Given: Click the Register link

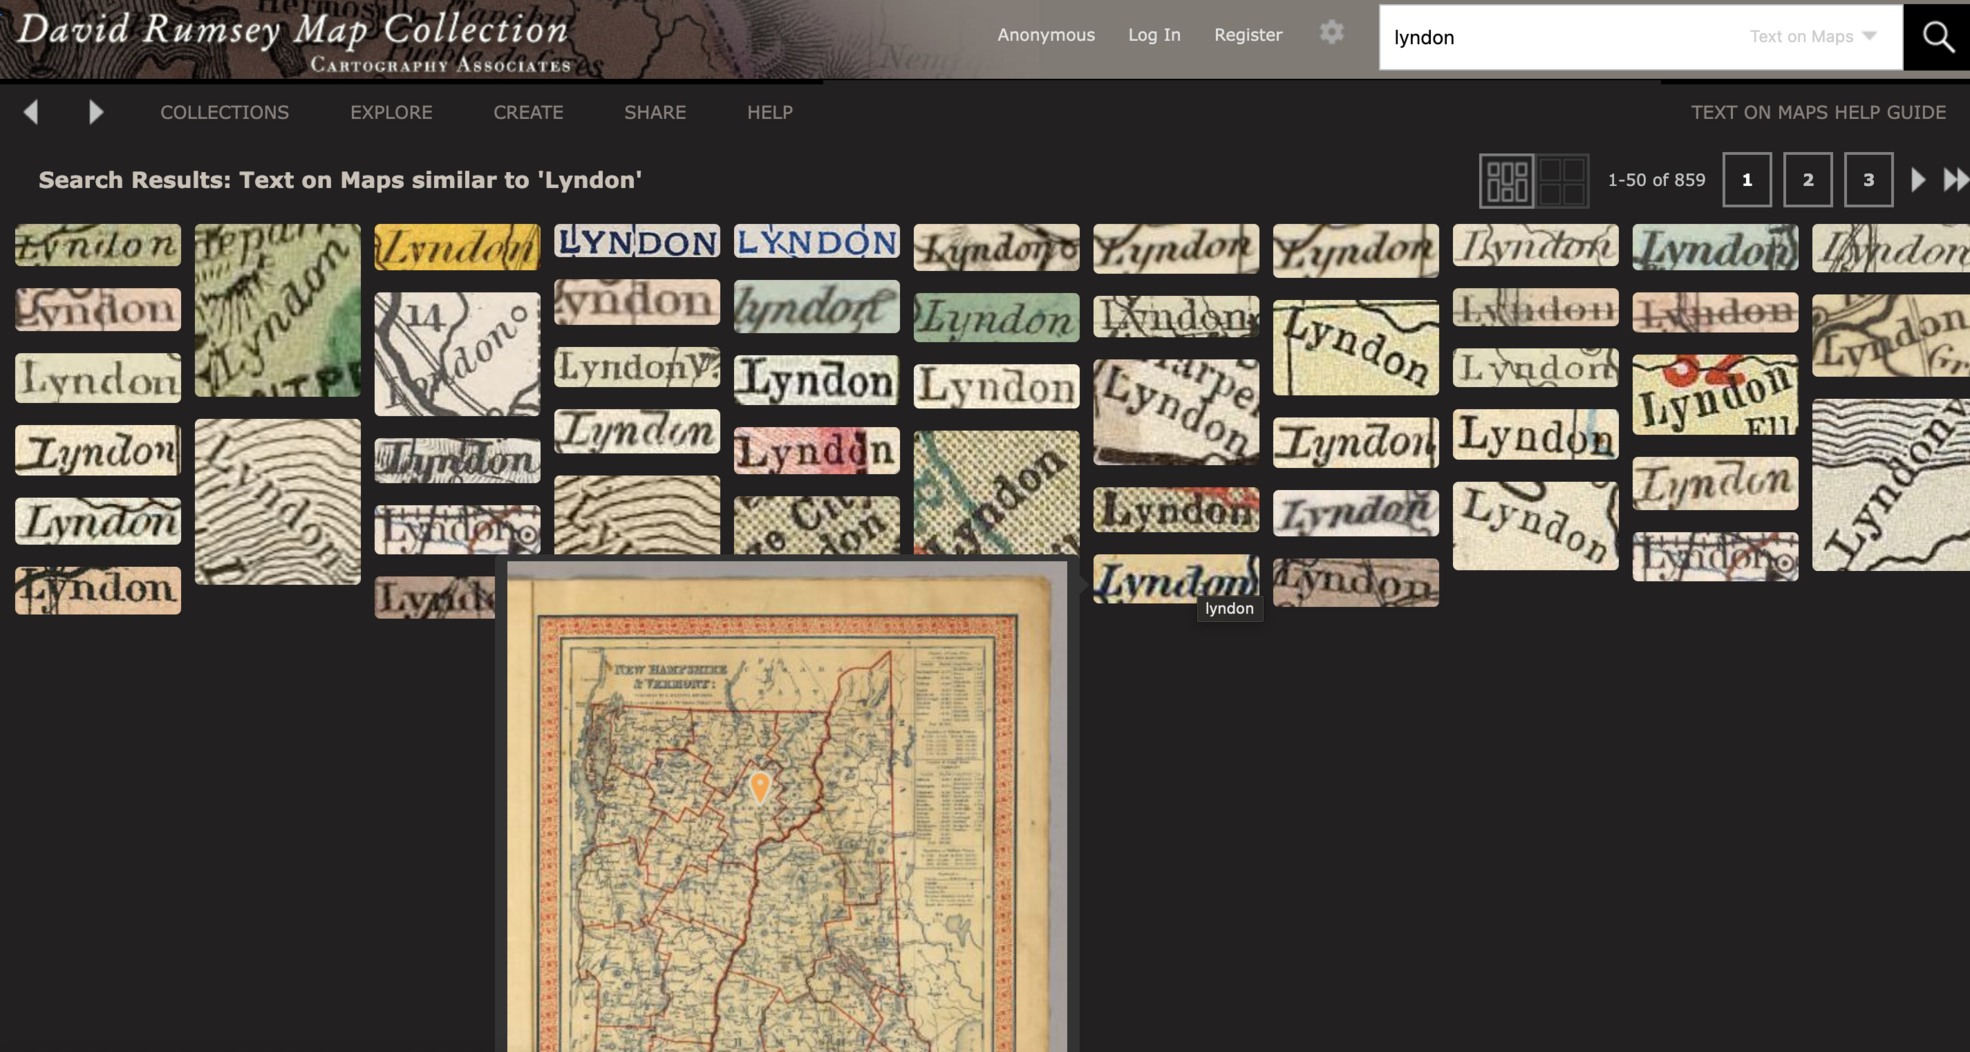Looking at the screenshot, I should pos(1248,35).
